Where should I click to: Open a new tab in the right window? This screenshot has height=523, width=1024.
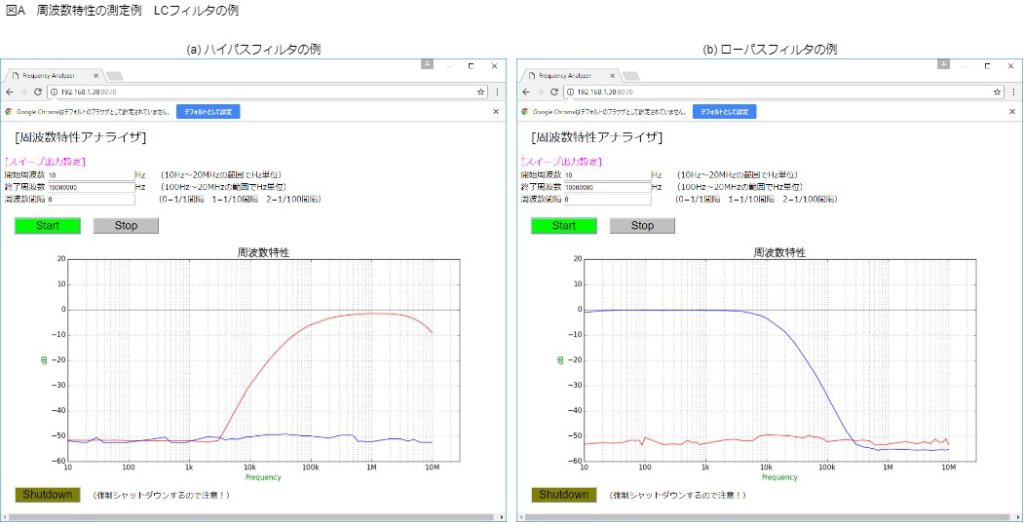pyautogui.click(x=631, y=76)
